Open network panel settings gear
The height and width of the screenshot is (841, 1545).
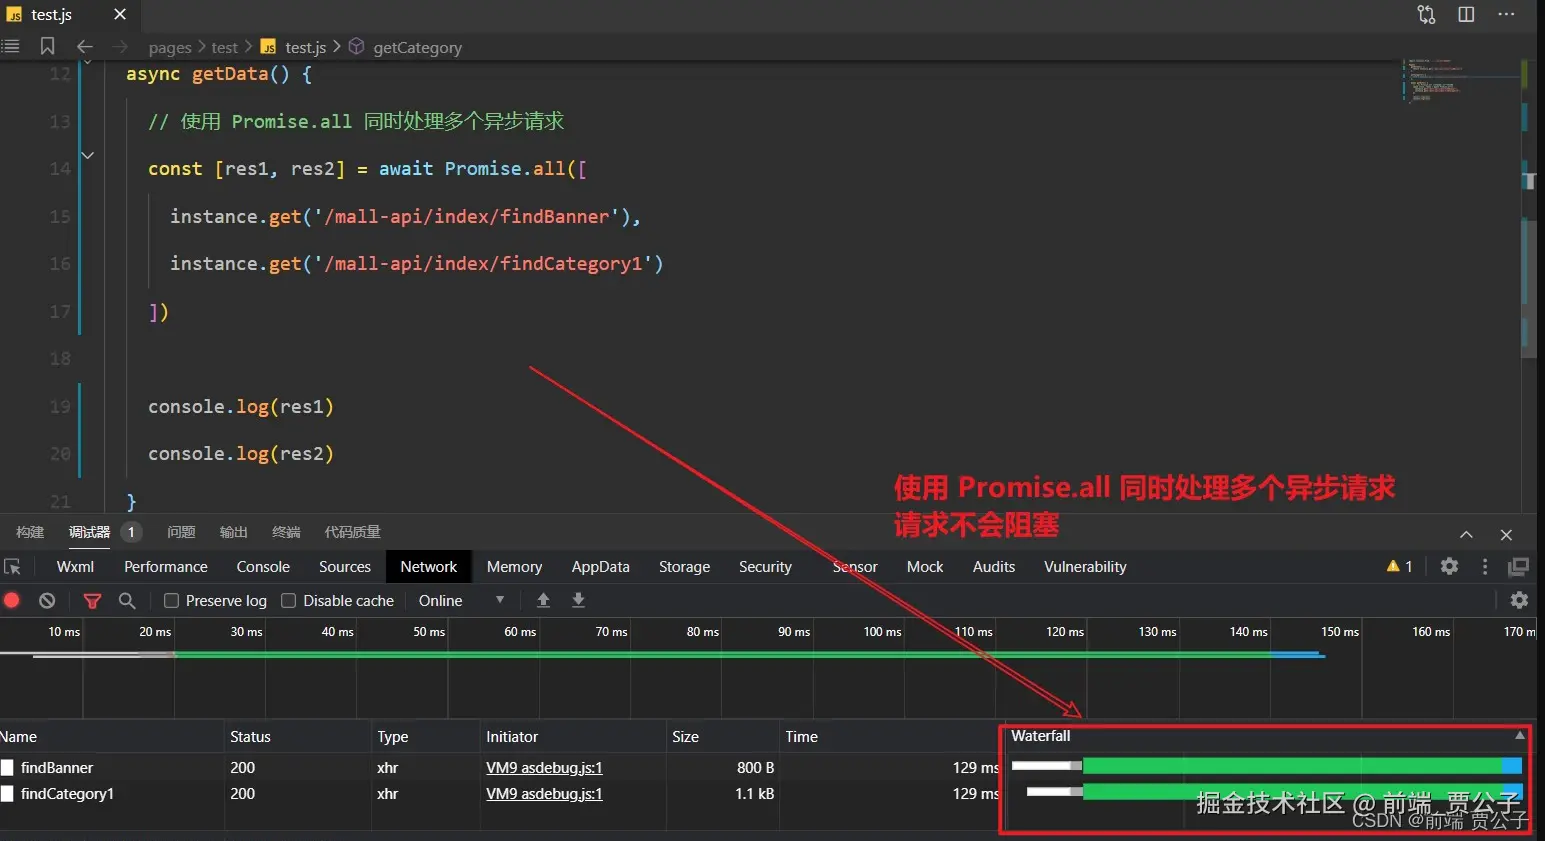(1519, 600)
